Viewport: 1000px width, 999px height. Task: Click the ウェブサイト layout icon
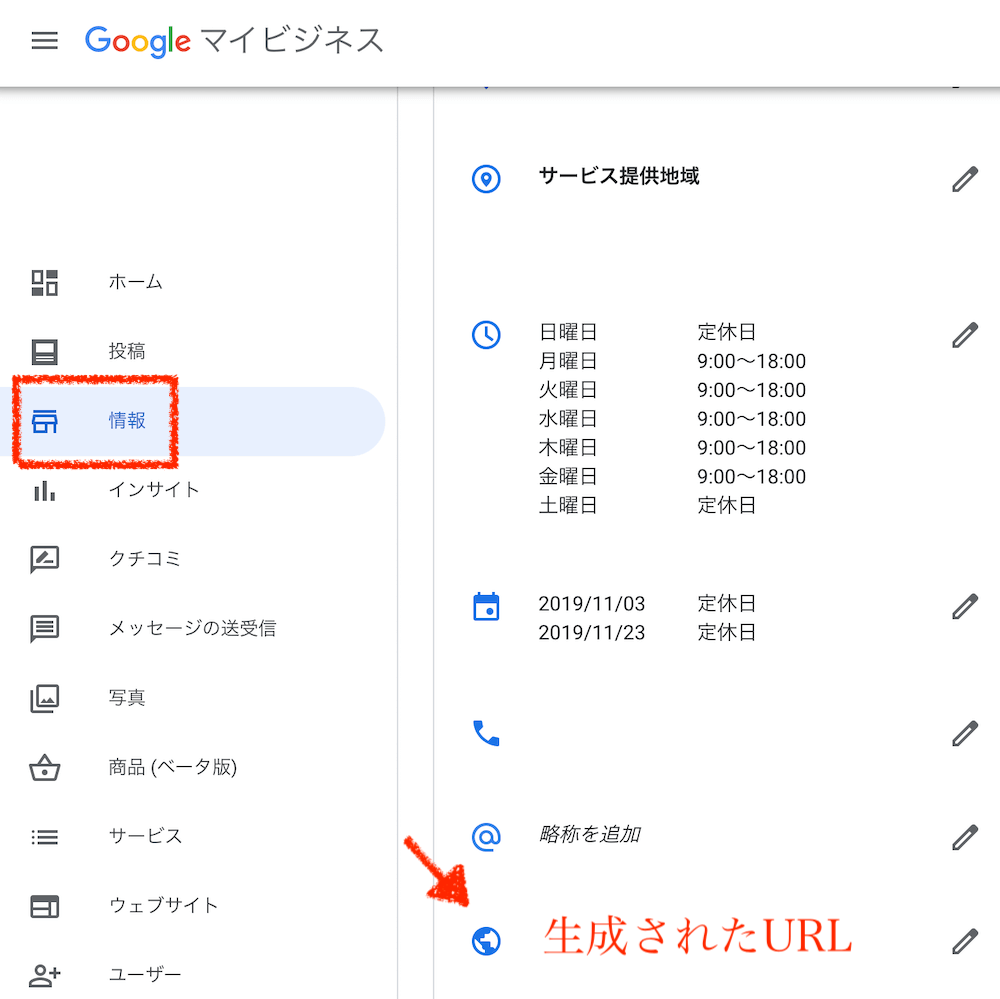tap(45, 906)
